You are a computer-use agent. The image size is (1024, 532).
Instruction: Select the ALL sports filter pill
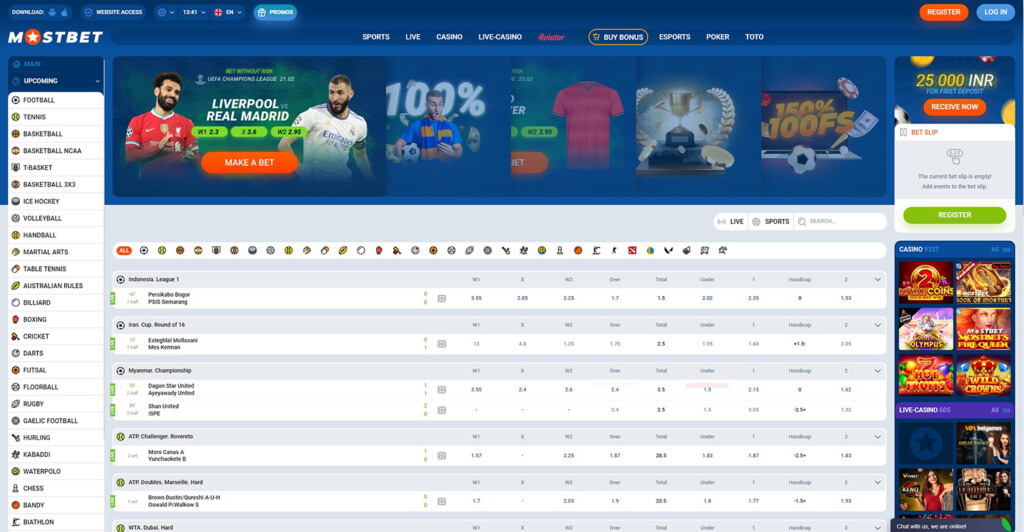(124, 250)
